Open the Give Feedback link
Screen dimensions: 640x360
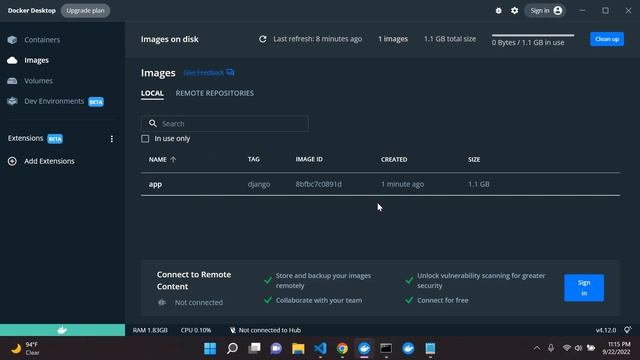click(x=209, y=73)
